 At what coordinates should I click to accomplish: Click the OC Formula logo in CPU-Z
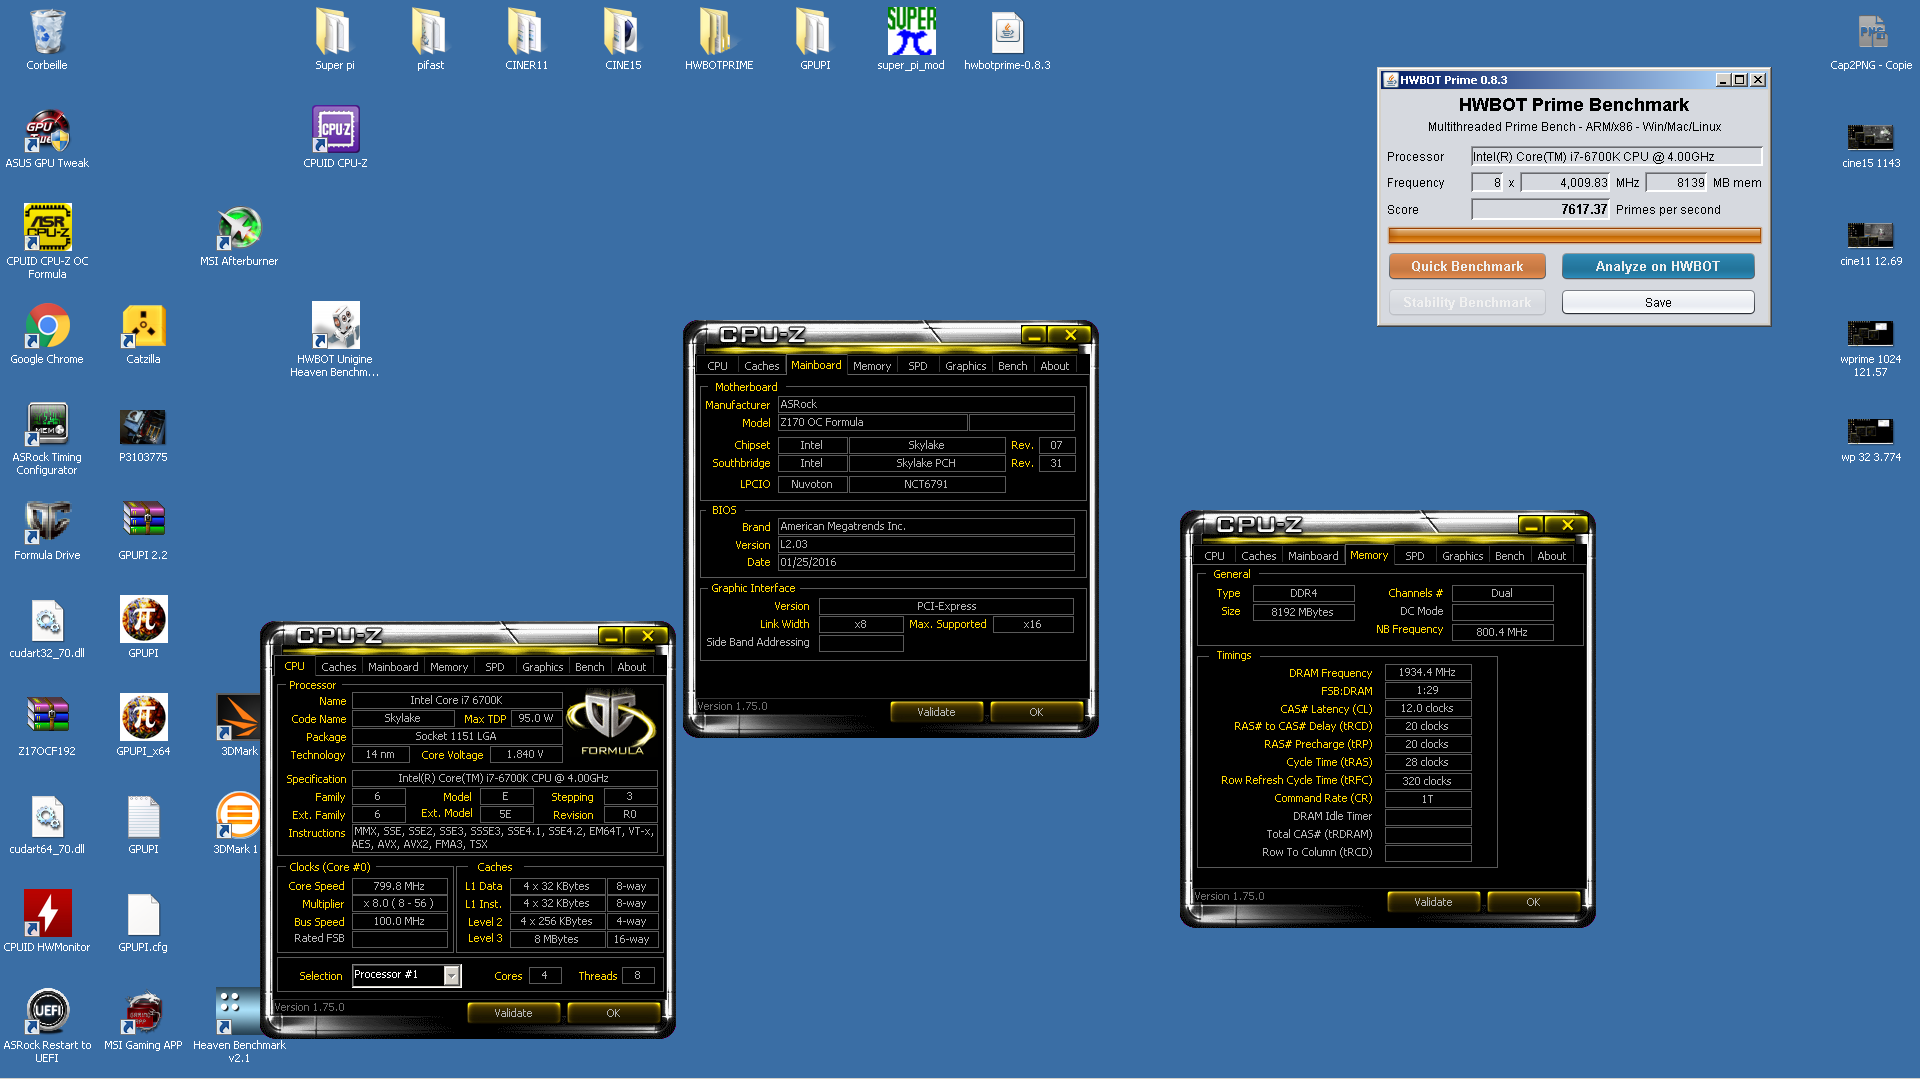612,721
